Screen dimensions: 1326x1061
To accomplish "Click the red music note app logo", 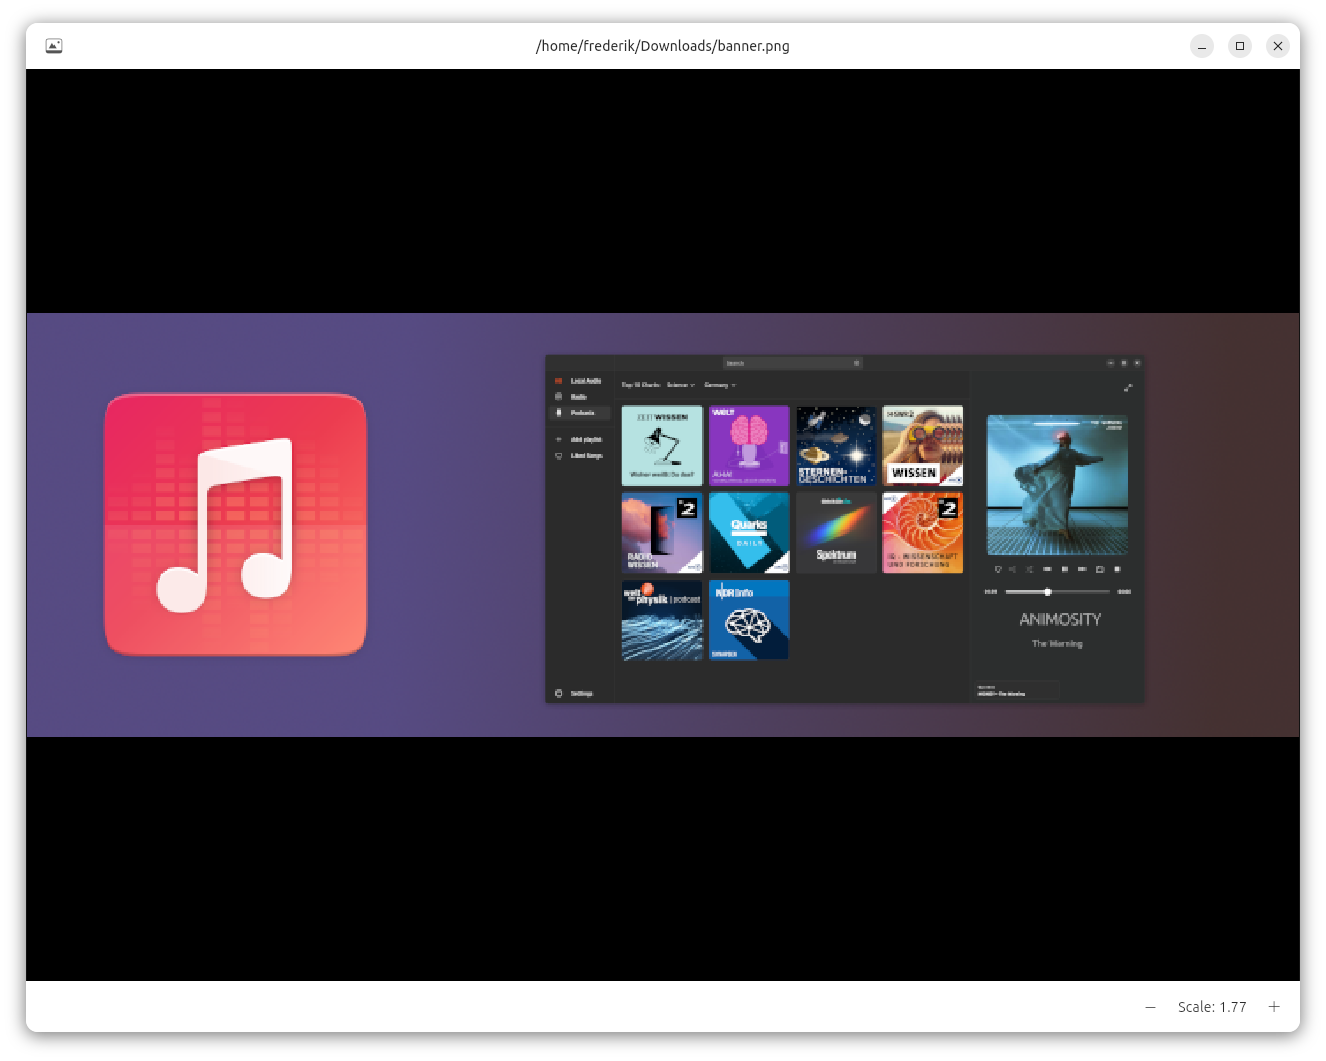I will (236, 525).
